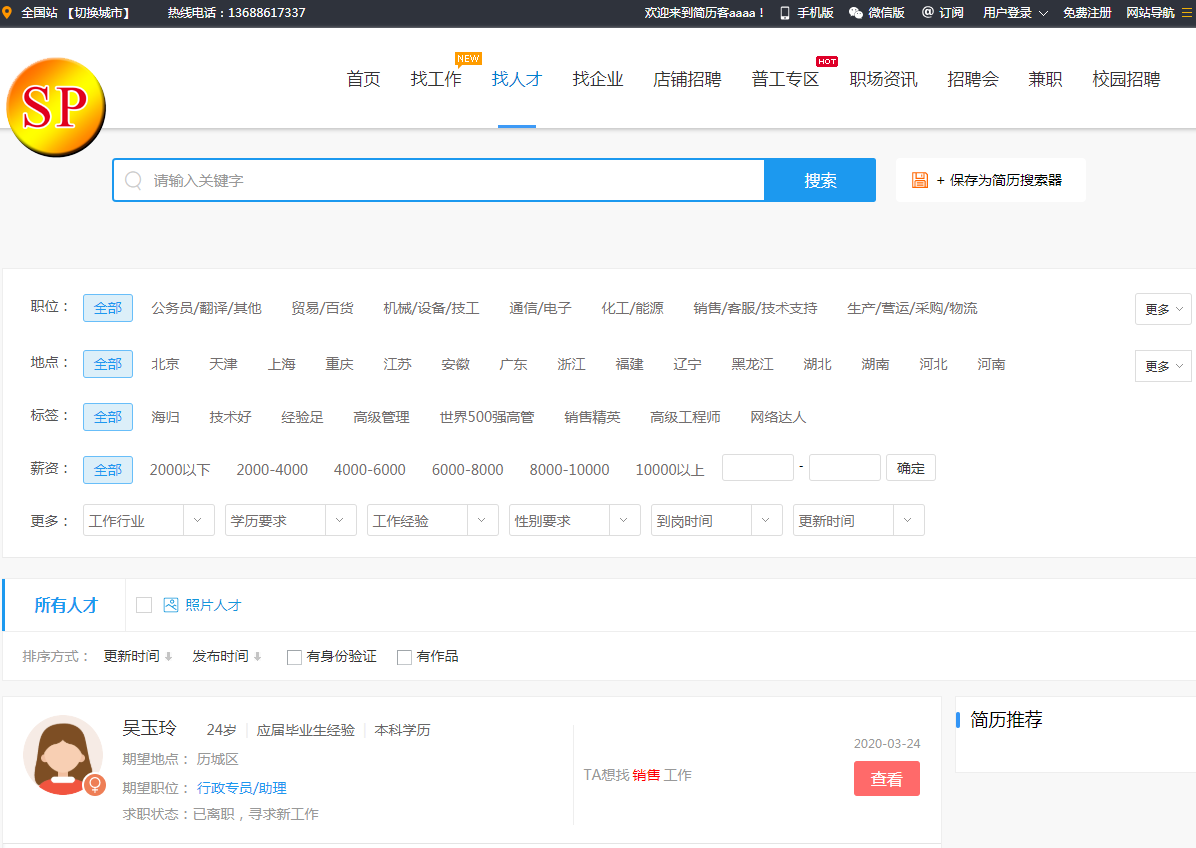Filter tag by 世界500强高管

coord(487,417)
